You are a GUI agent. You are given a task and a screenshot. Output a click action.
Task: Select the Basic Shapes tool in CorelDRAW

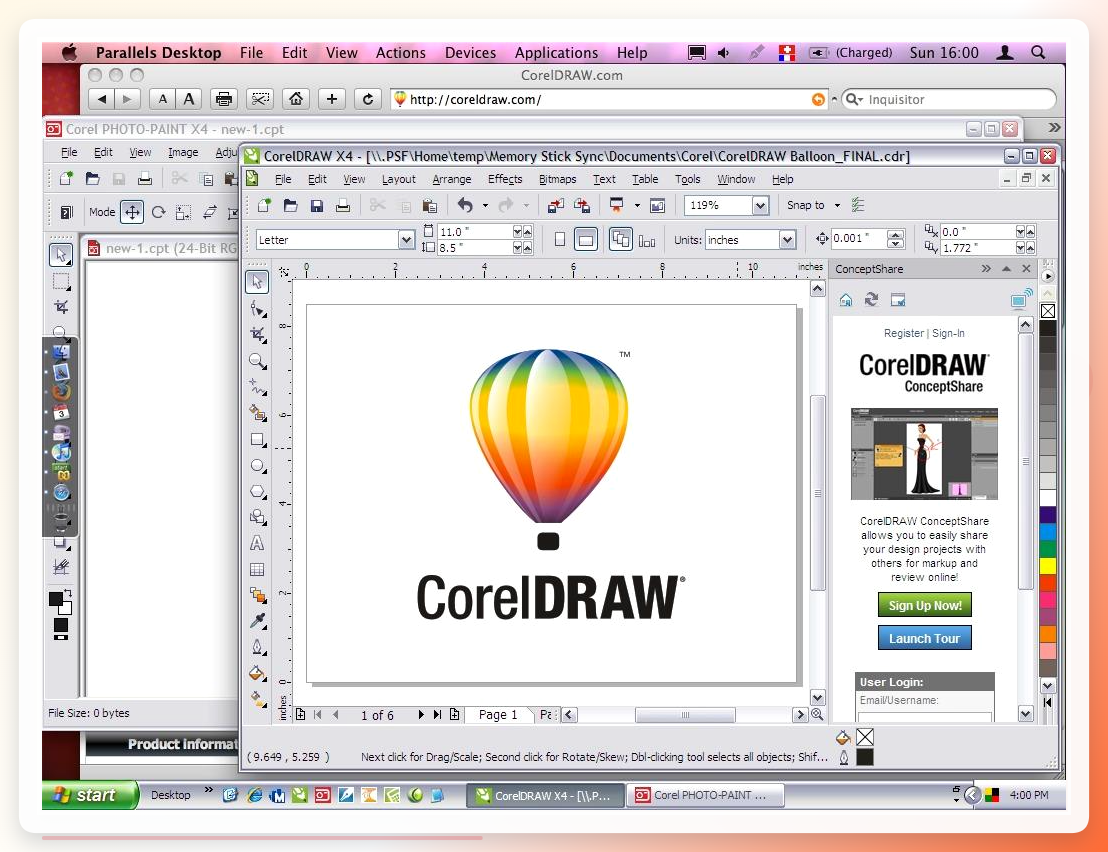257,517
